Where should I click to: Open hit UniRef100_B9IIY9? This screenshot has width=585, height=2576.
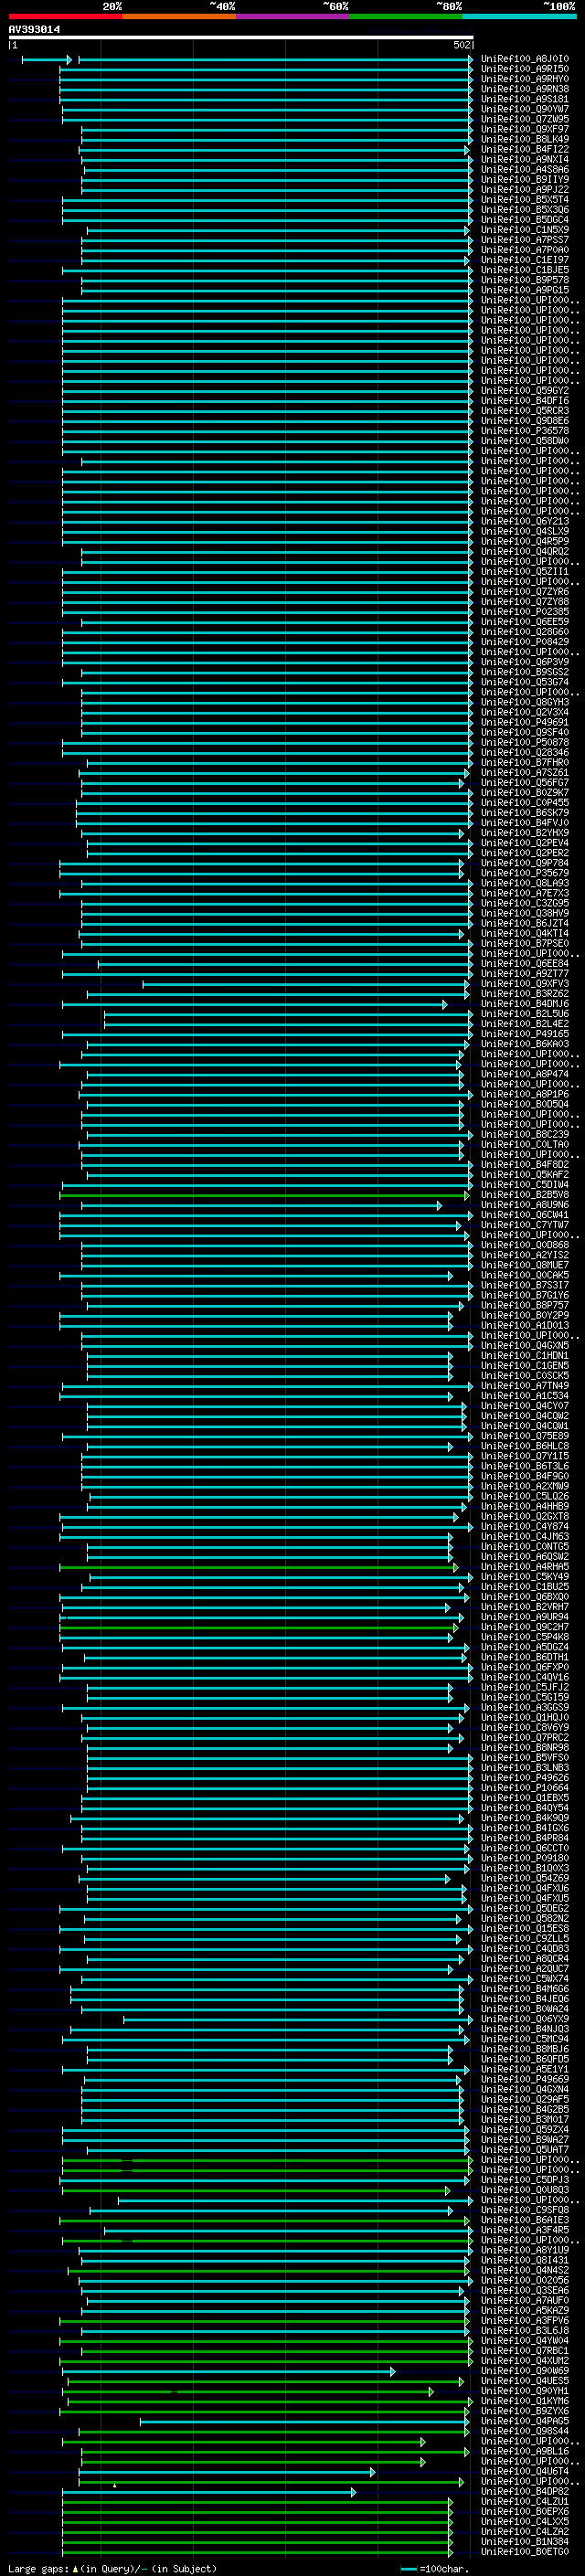pyautogui.click(x=524, y=180)
